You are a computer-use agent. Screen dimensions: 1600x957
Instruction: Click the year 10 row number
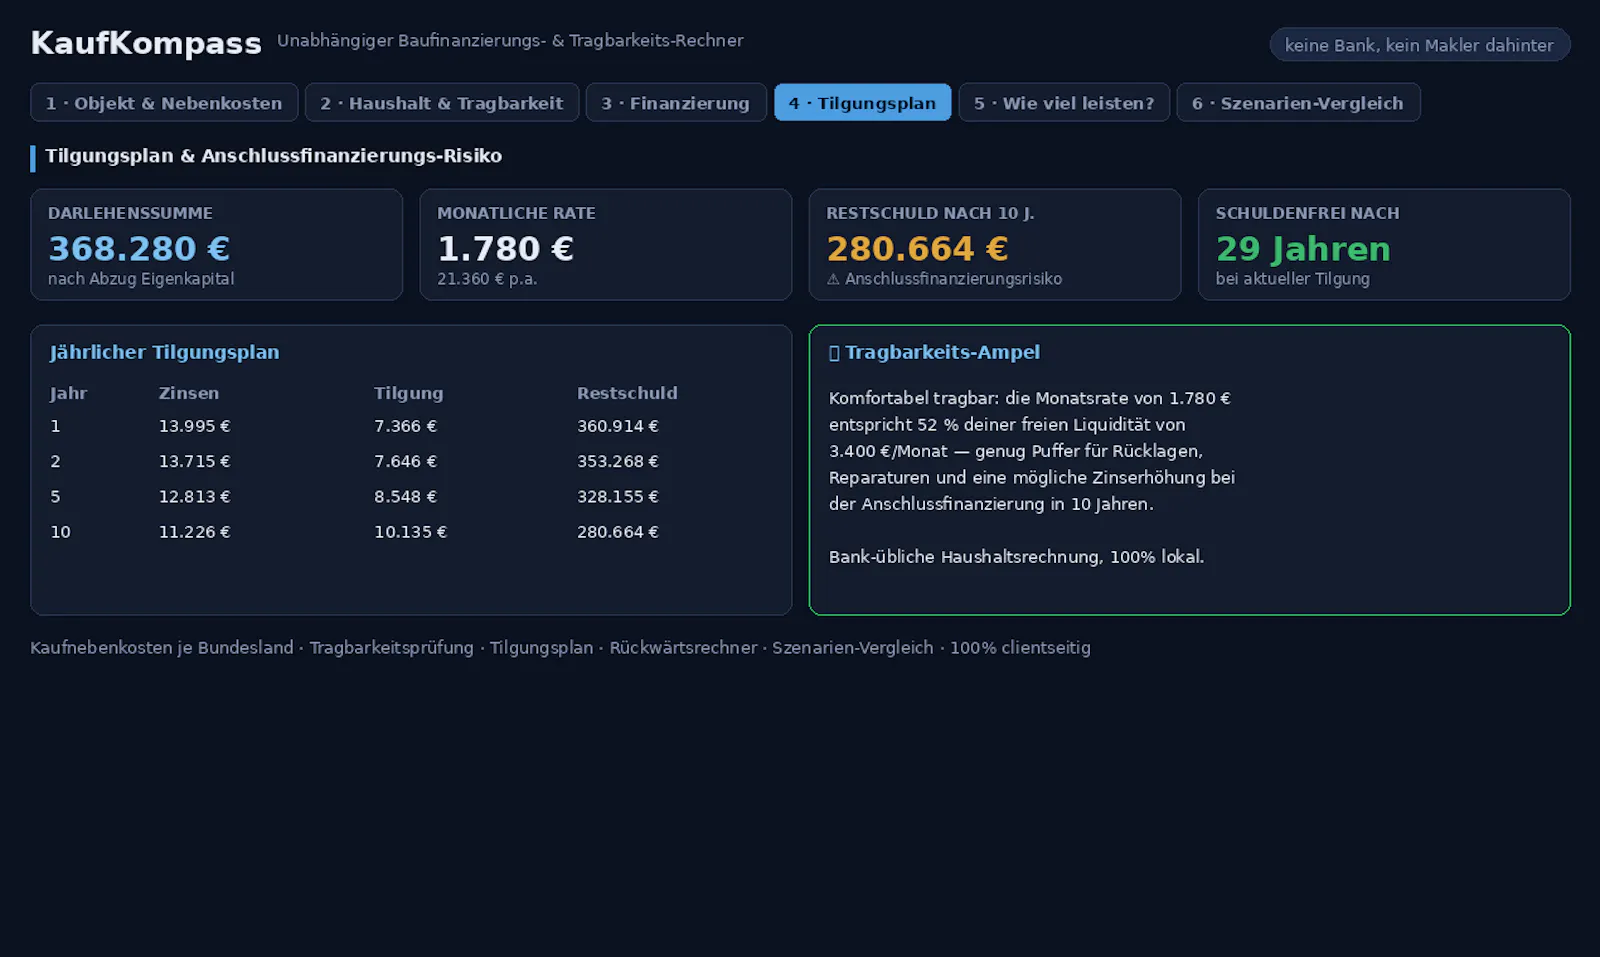60,532
